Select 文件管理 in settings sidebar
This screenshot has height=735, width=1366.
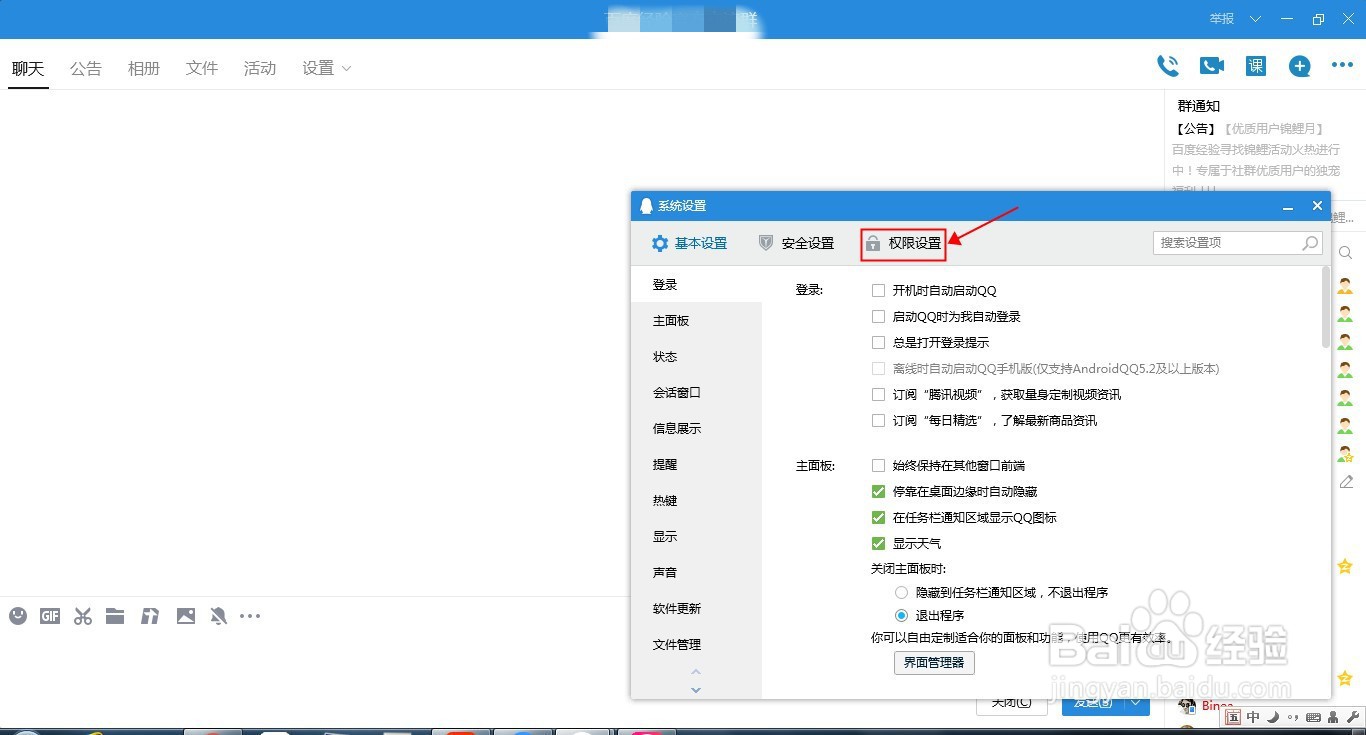pyautogui.click(x=696, y=645)
